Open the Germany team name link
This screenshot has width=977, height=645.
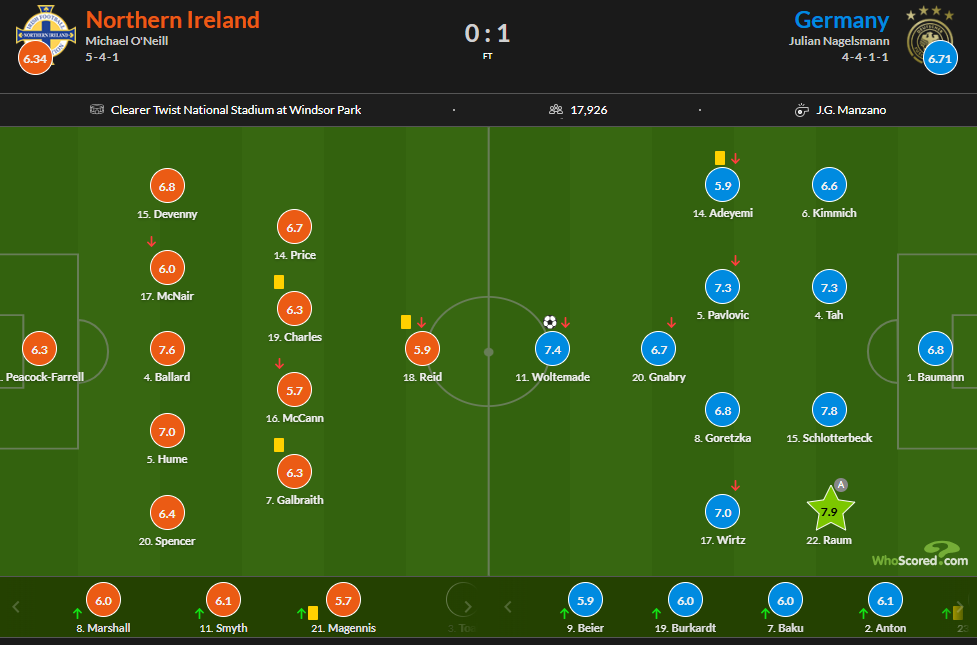[x=841, y=20]
